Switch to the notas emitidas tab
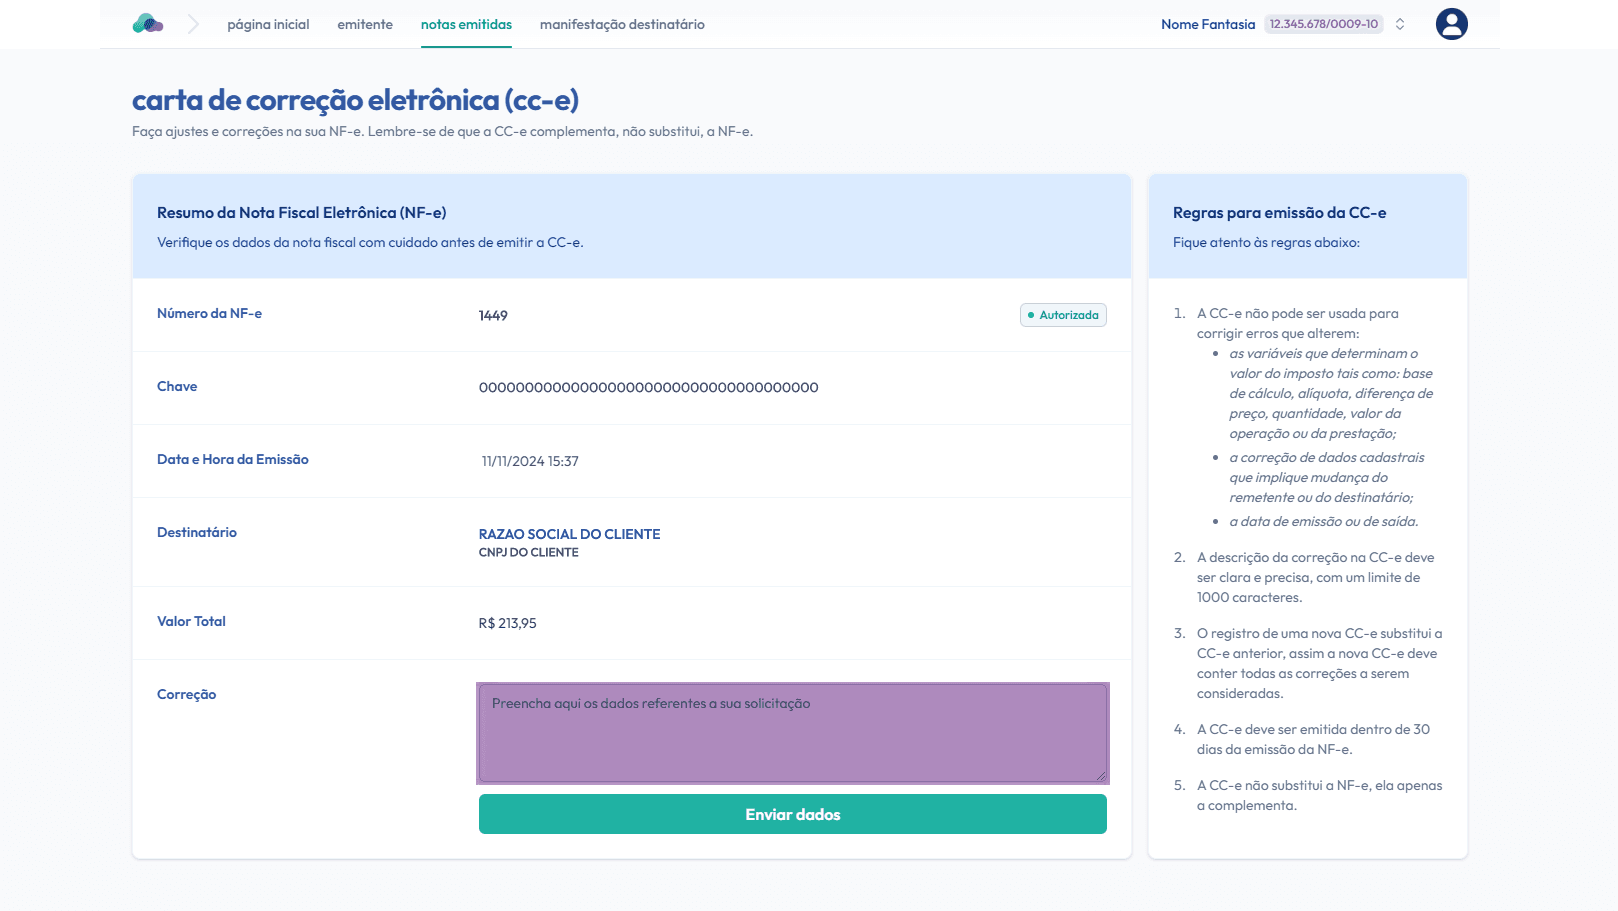The image size is (1618, 911). pos(466,24)
